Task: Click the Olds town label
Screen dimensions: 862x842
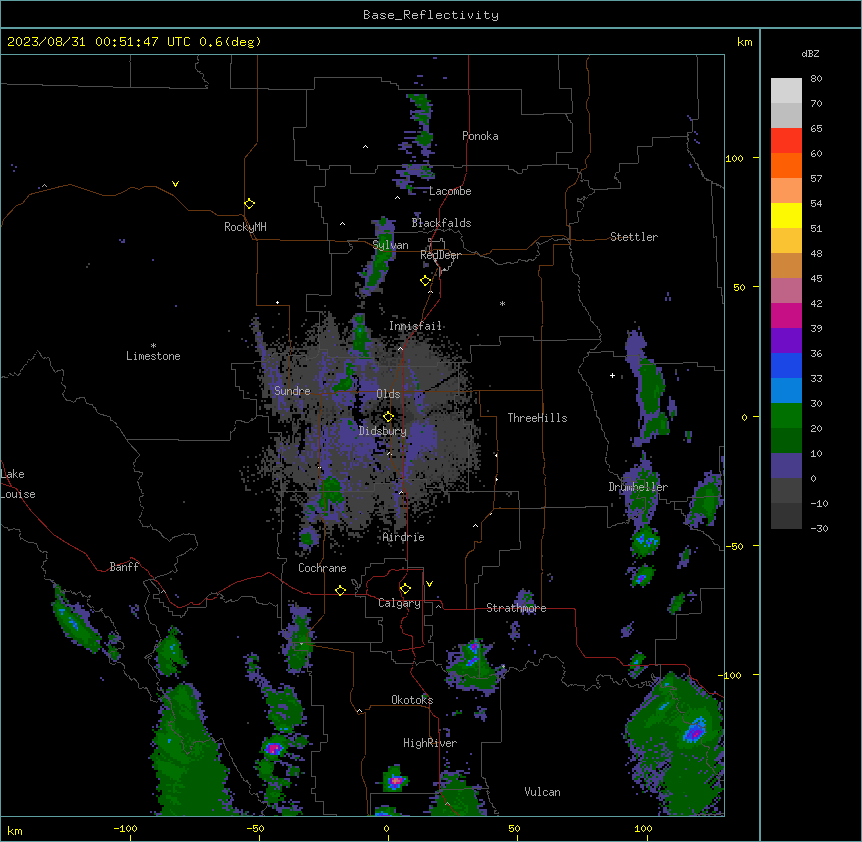Action: pyautogui.click(x=388, y=394)
